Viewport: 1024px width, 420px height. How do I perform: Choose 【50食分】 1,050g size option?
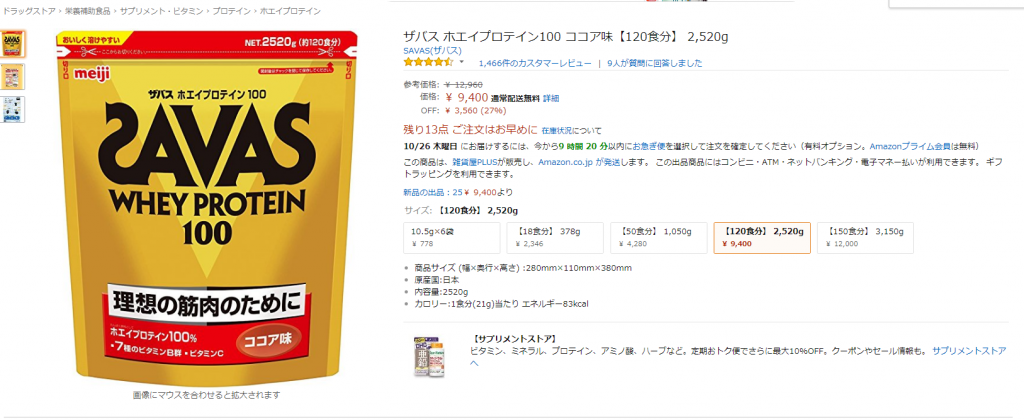(x=658, y=238)
